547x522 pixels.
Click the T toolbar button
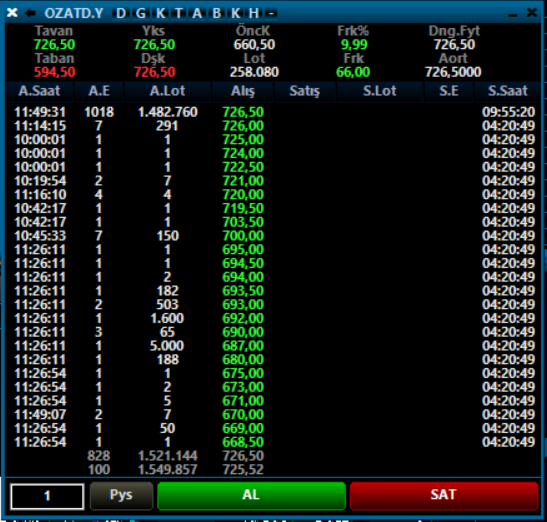pyautogui.click(x=179, y=13)
